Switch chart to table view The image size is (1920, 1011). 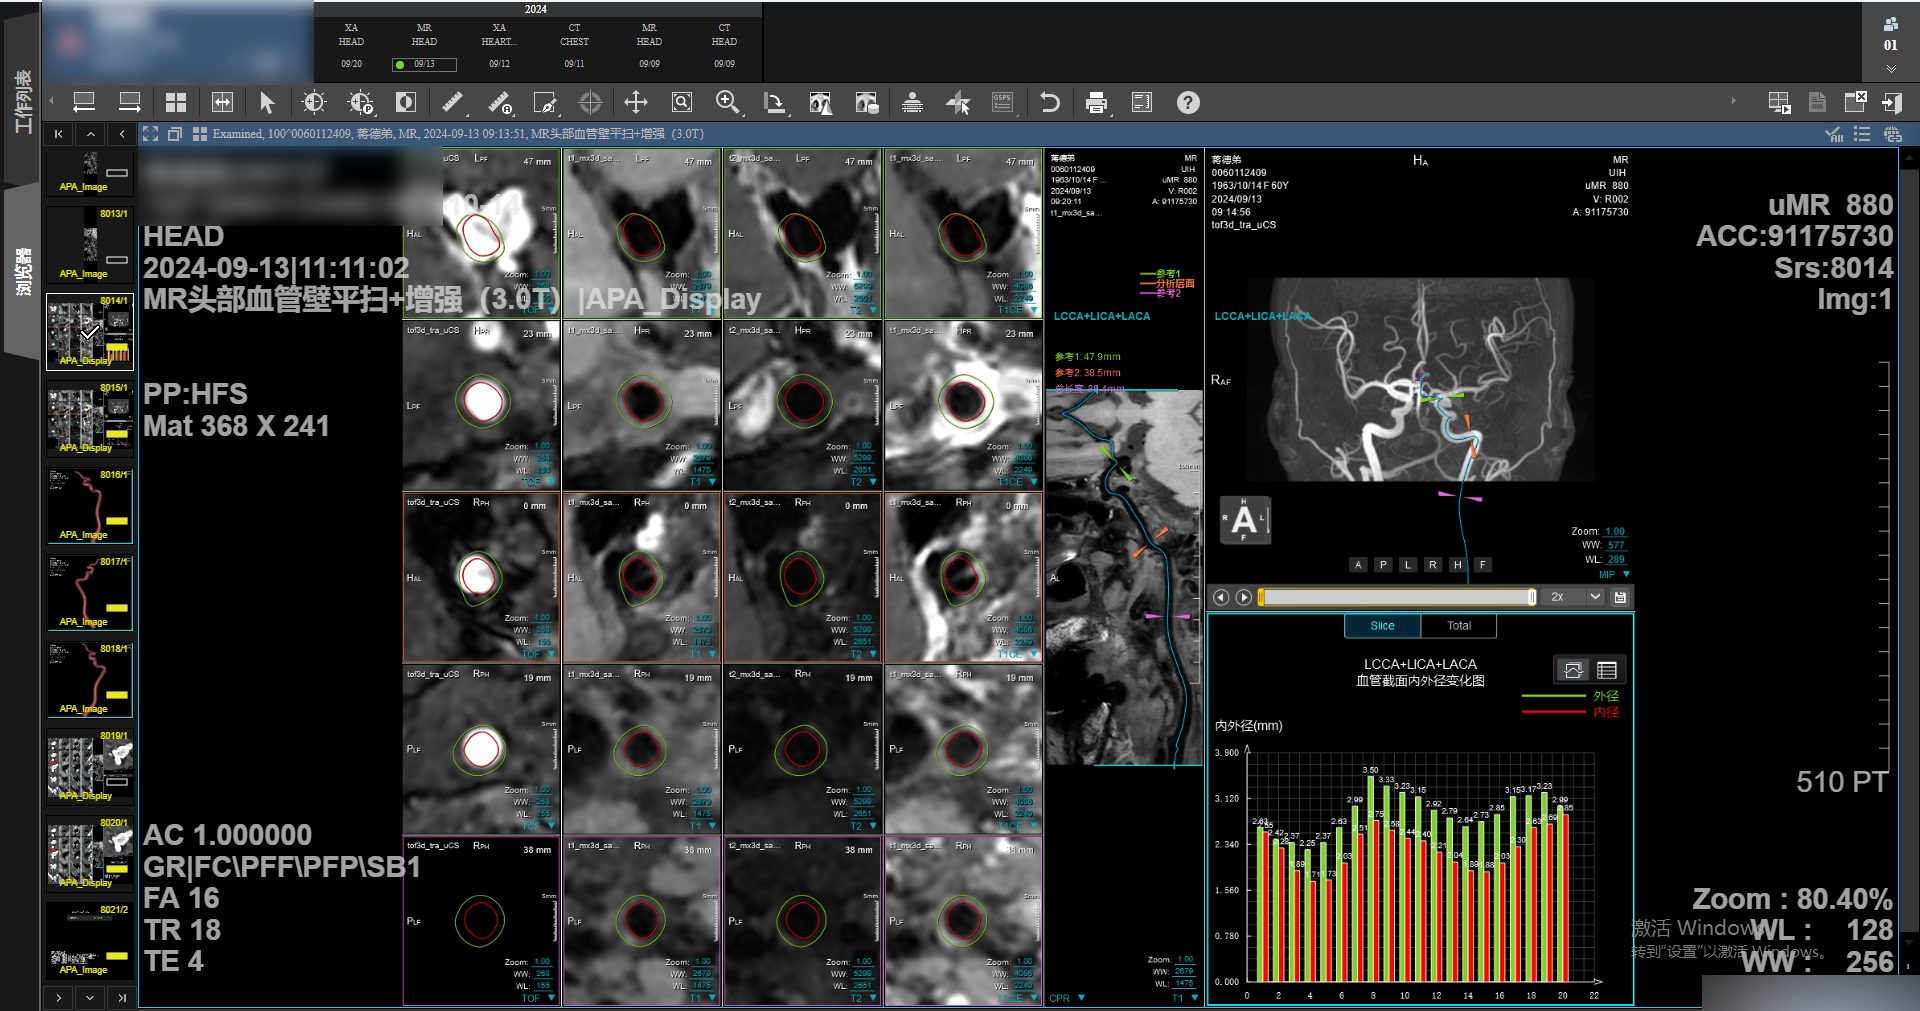point(1607,670)
